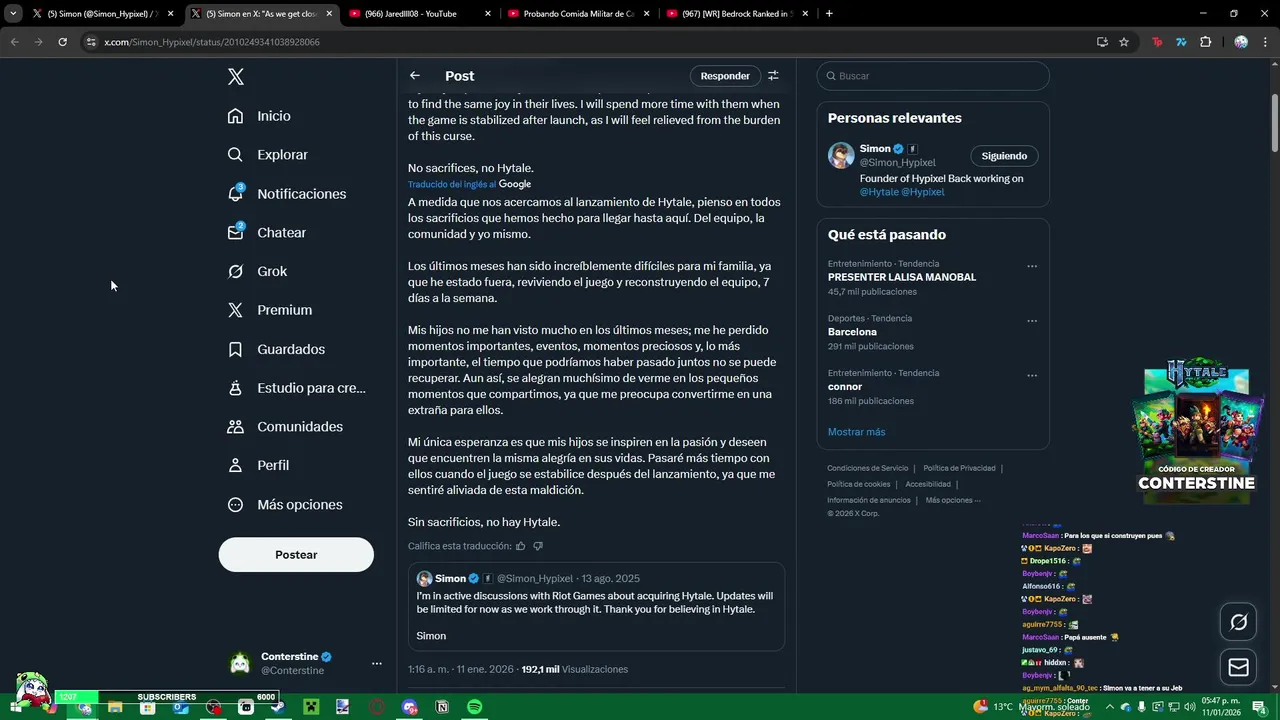The width and height of the screenshot is (1280, 720).
Task: Open more options for LALISA MANOBAL trend
Action: [1032, 266]
